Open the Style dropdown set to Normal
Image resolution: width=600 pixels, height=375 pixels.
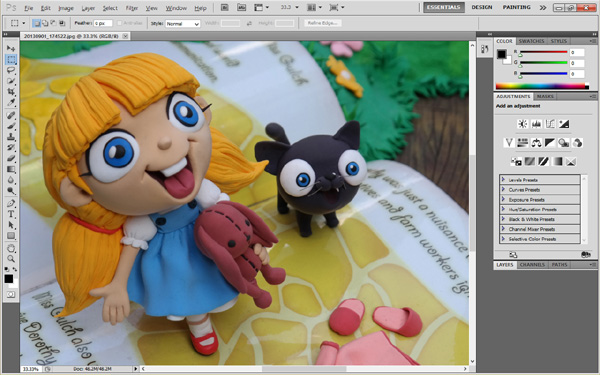183,23
